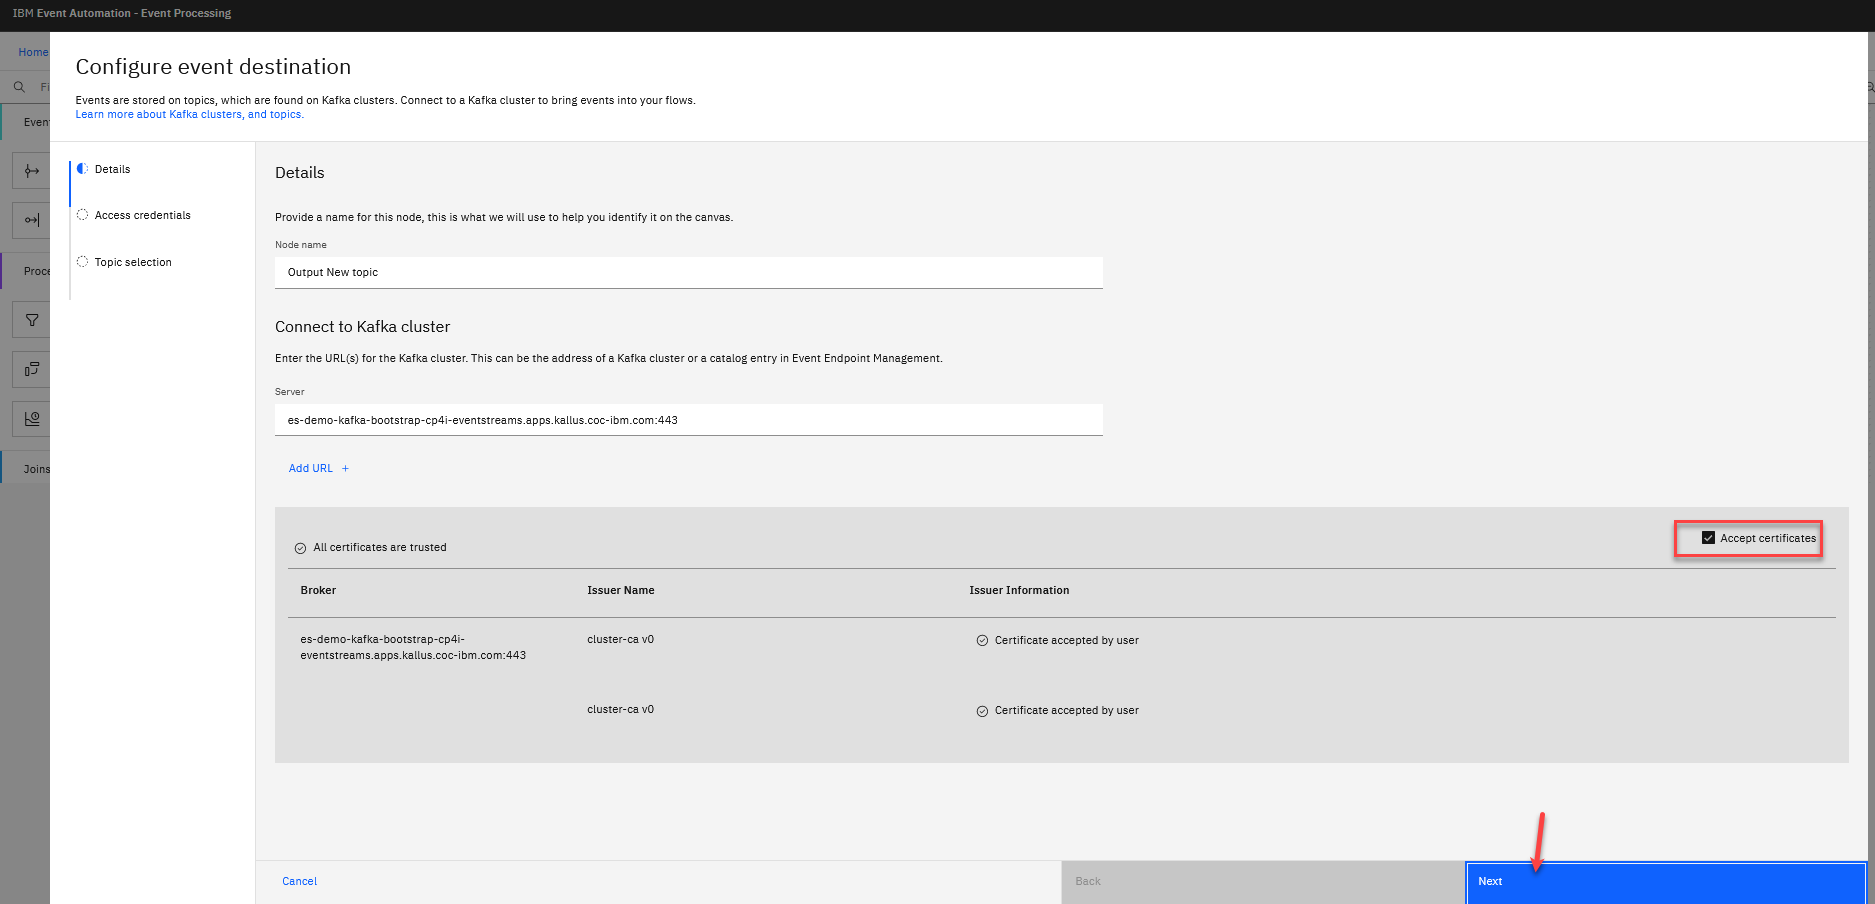Screen dimensions: 1875x904
Task: Open the Home breadcrumb link
Action: tap(32, 52)
